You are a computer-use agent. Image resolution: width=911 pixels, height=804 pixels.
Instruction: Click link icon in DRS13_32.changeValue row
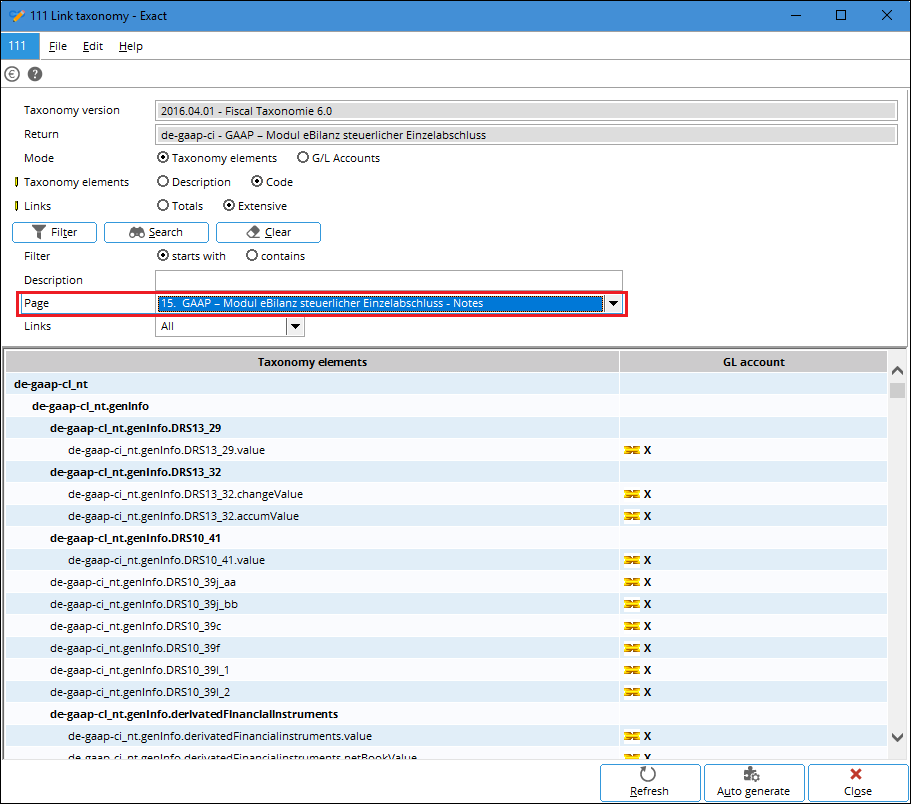(x=632, y=494)
